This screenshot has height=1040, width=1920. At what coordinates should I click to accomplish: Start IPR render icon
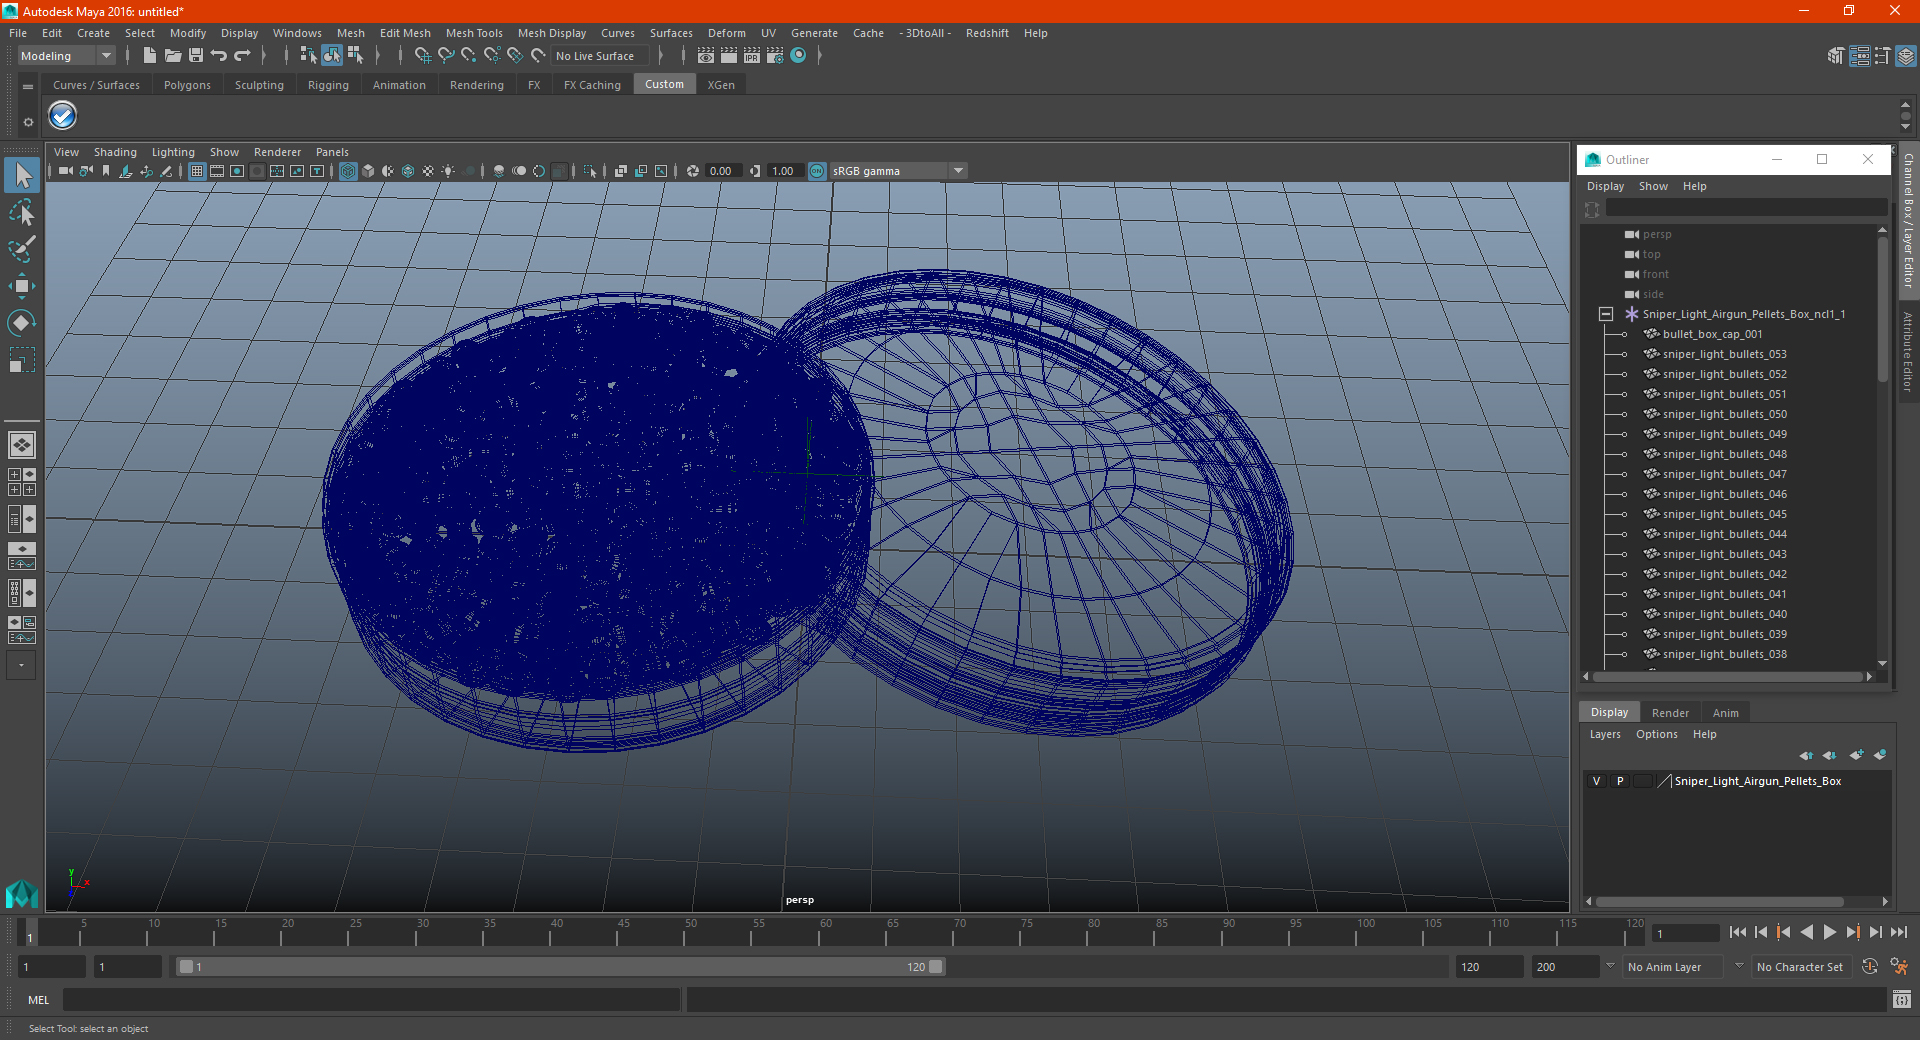(752, 56)
